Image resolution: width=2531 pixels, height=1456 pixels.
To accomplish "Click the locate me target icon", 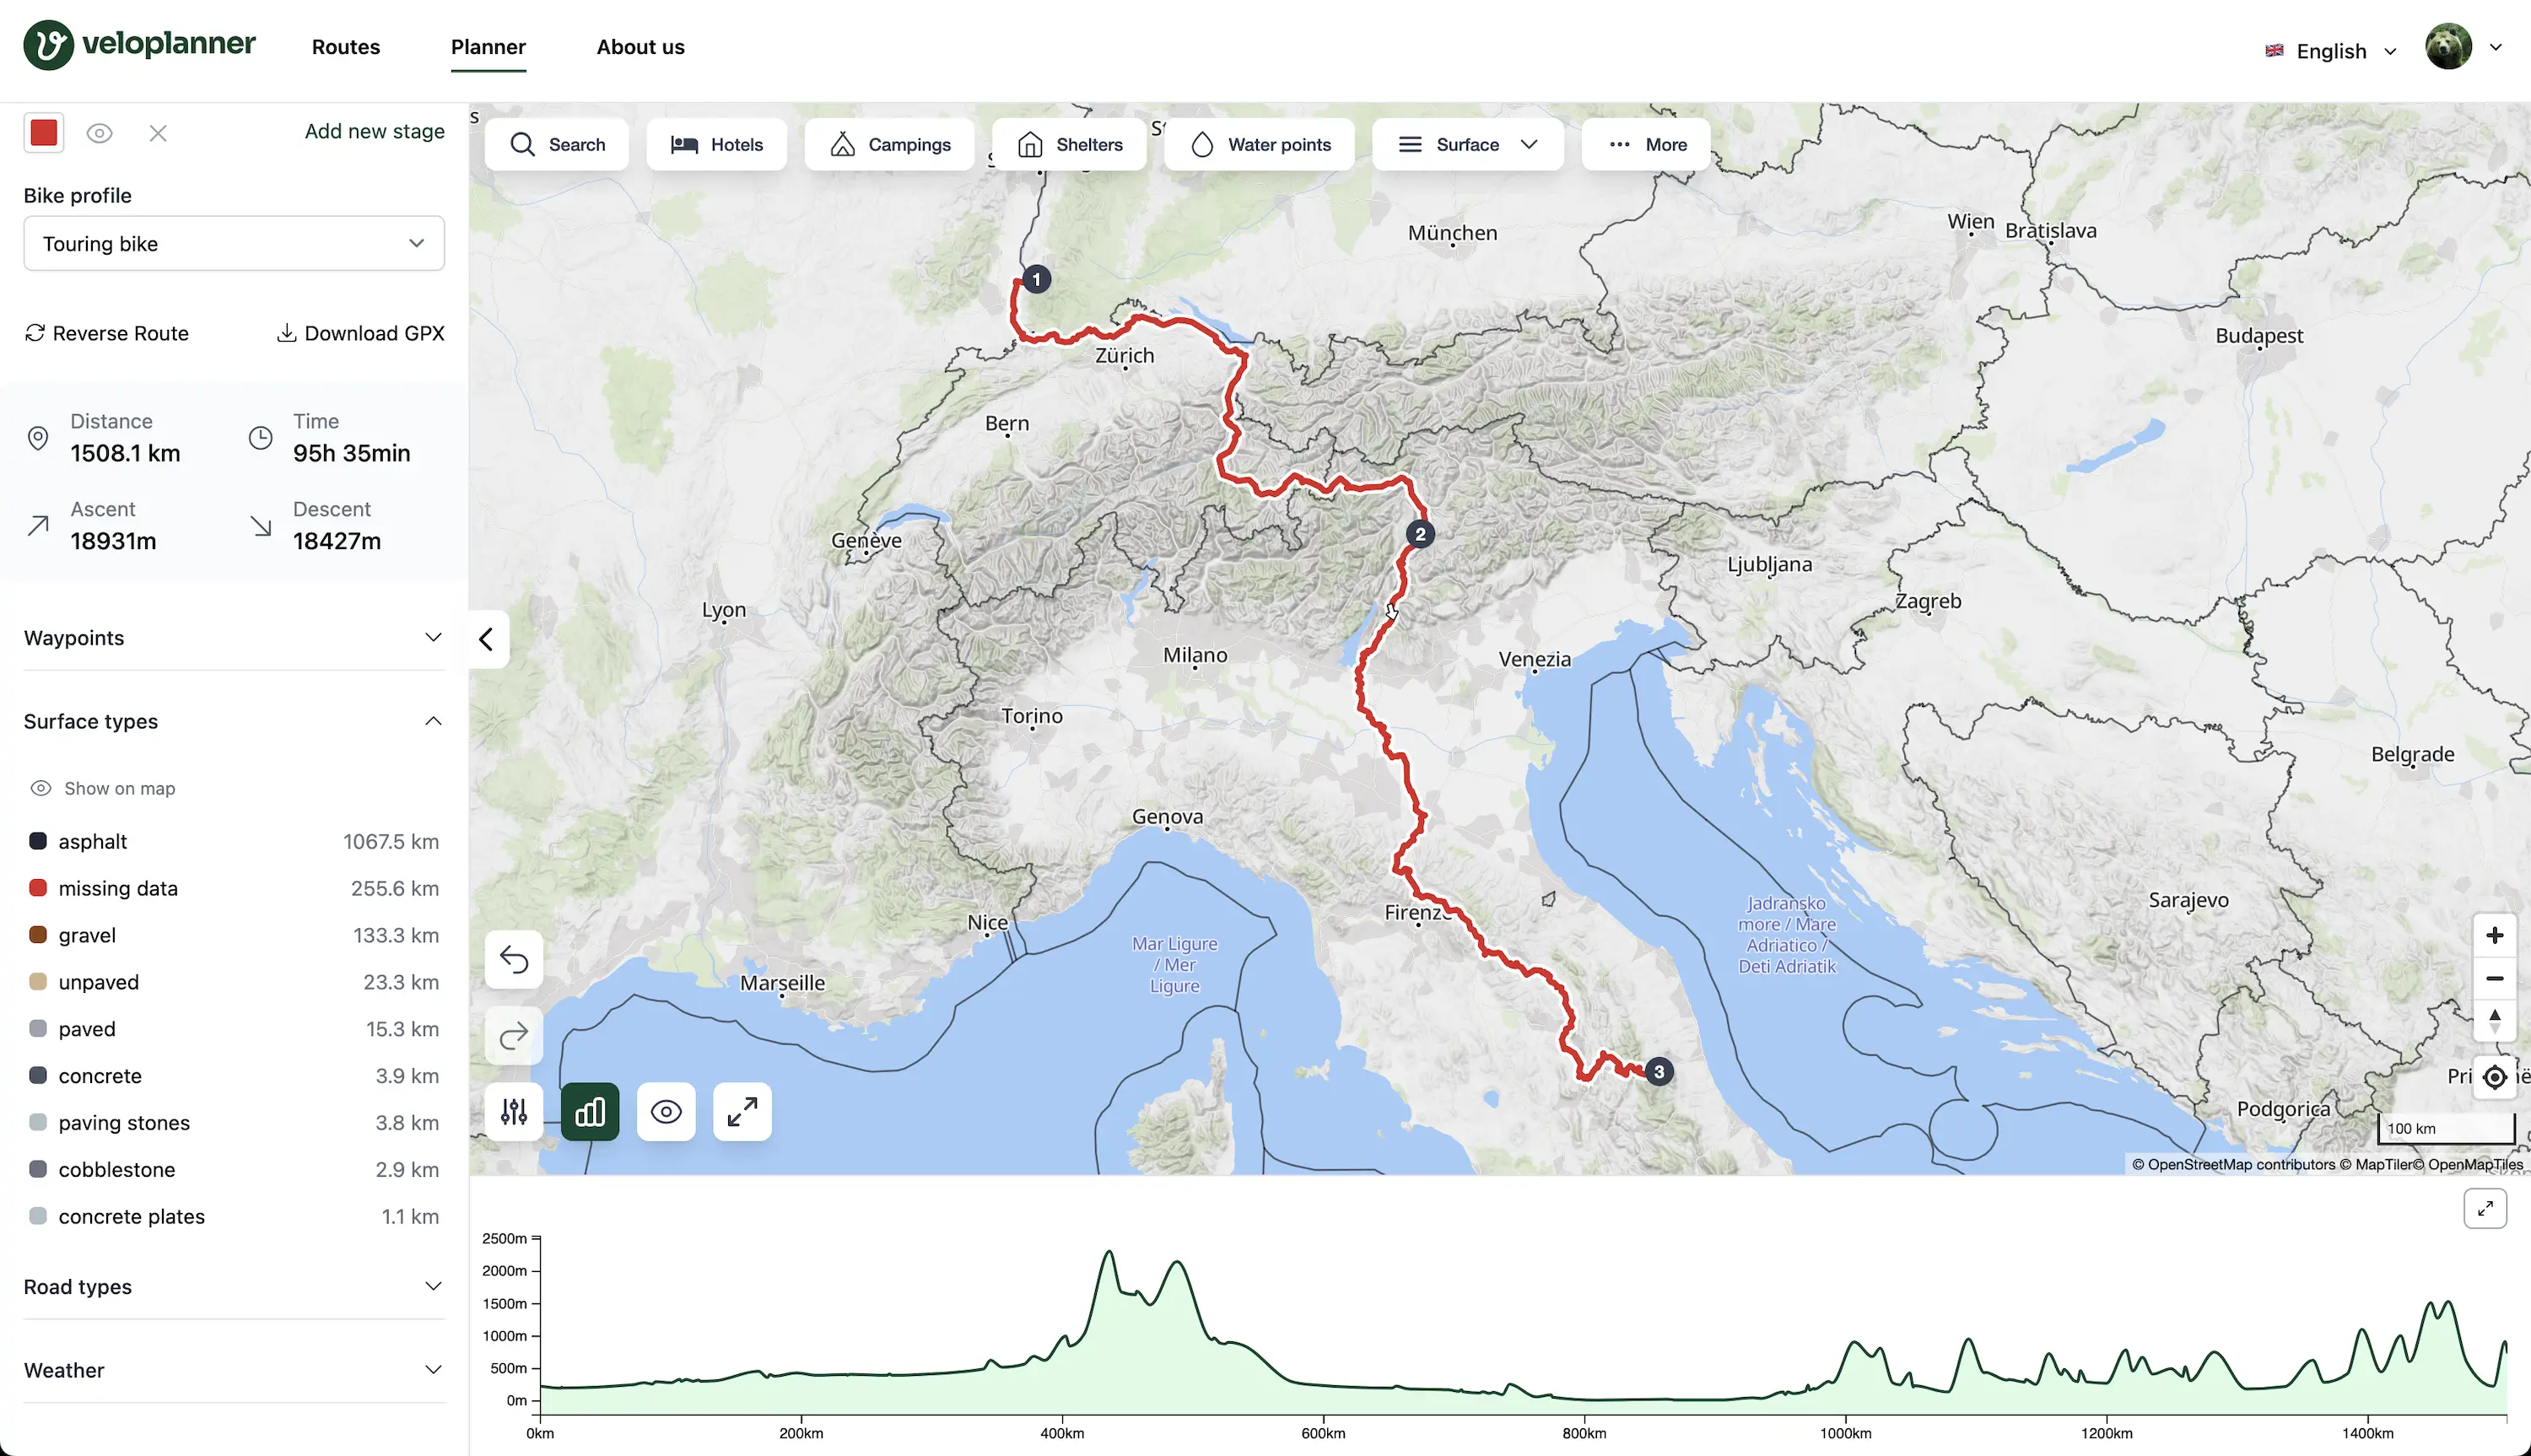I will (2494, 1076).
